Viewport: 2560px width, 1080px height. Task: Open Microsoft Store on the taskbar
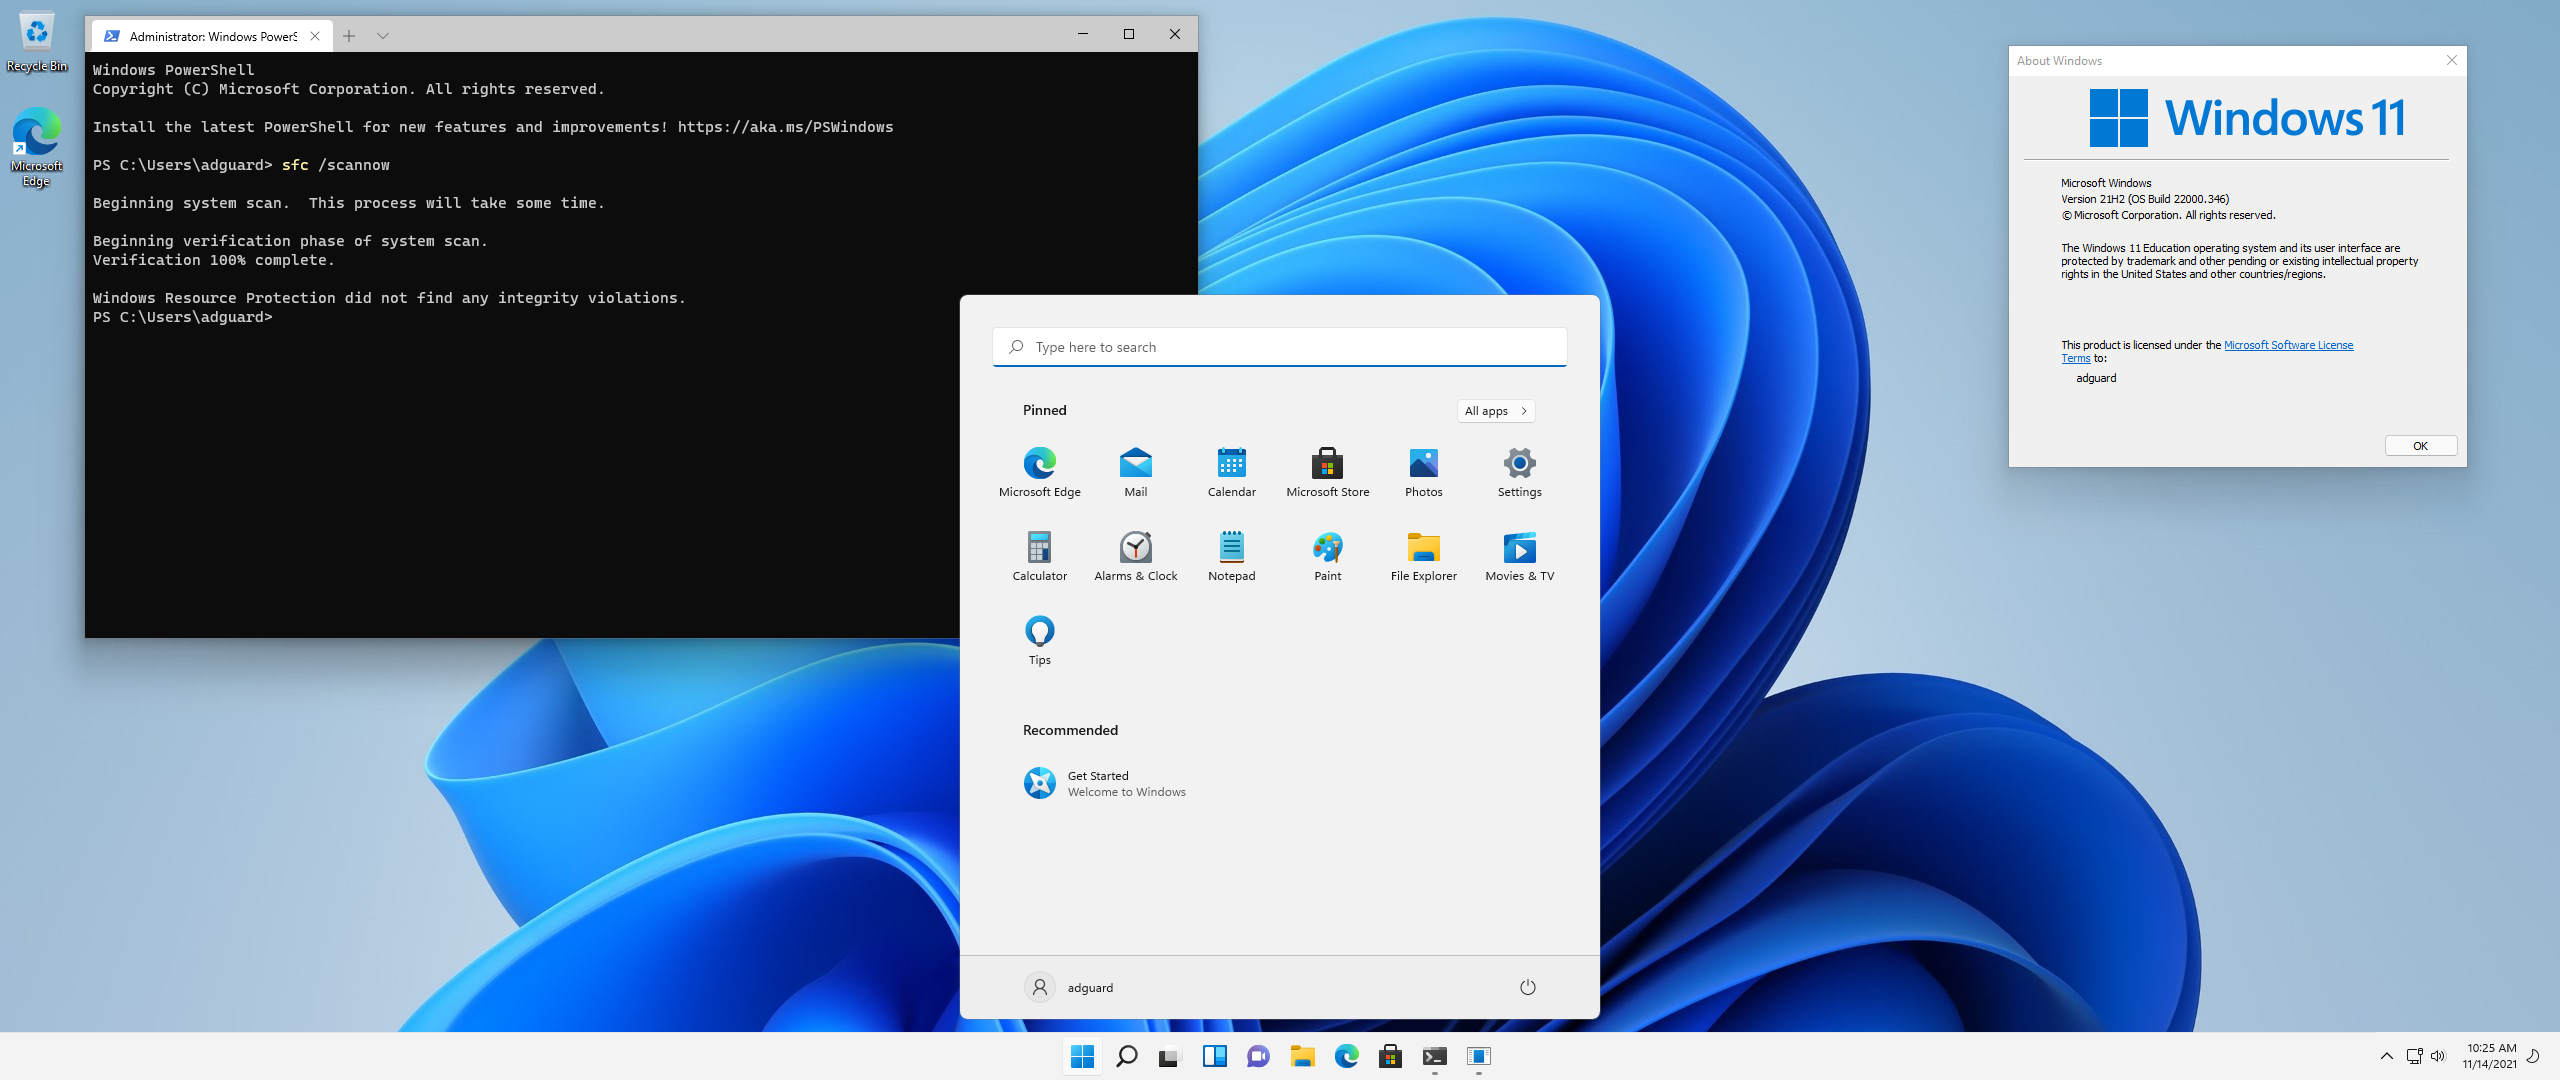click(1390, 1056)
